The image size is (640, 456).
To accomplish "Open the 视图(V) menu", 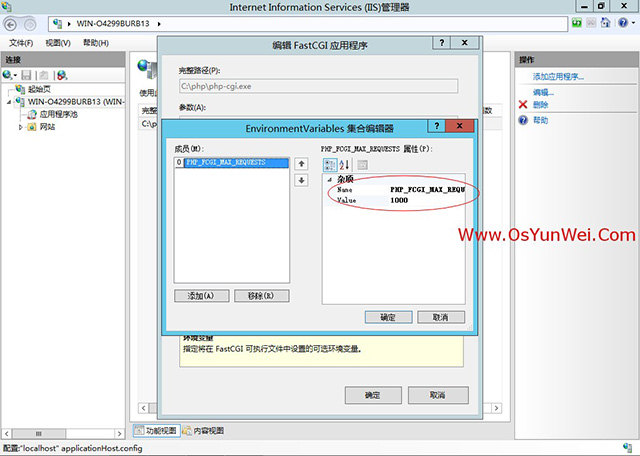I will 59,43.
